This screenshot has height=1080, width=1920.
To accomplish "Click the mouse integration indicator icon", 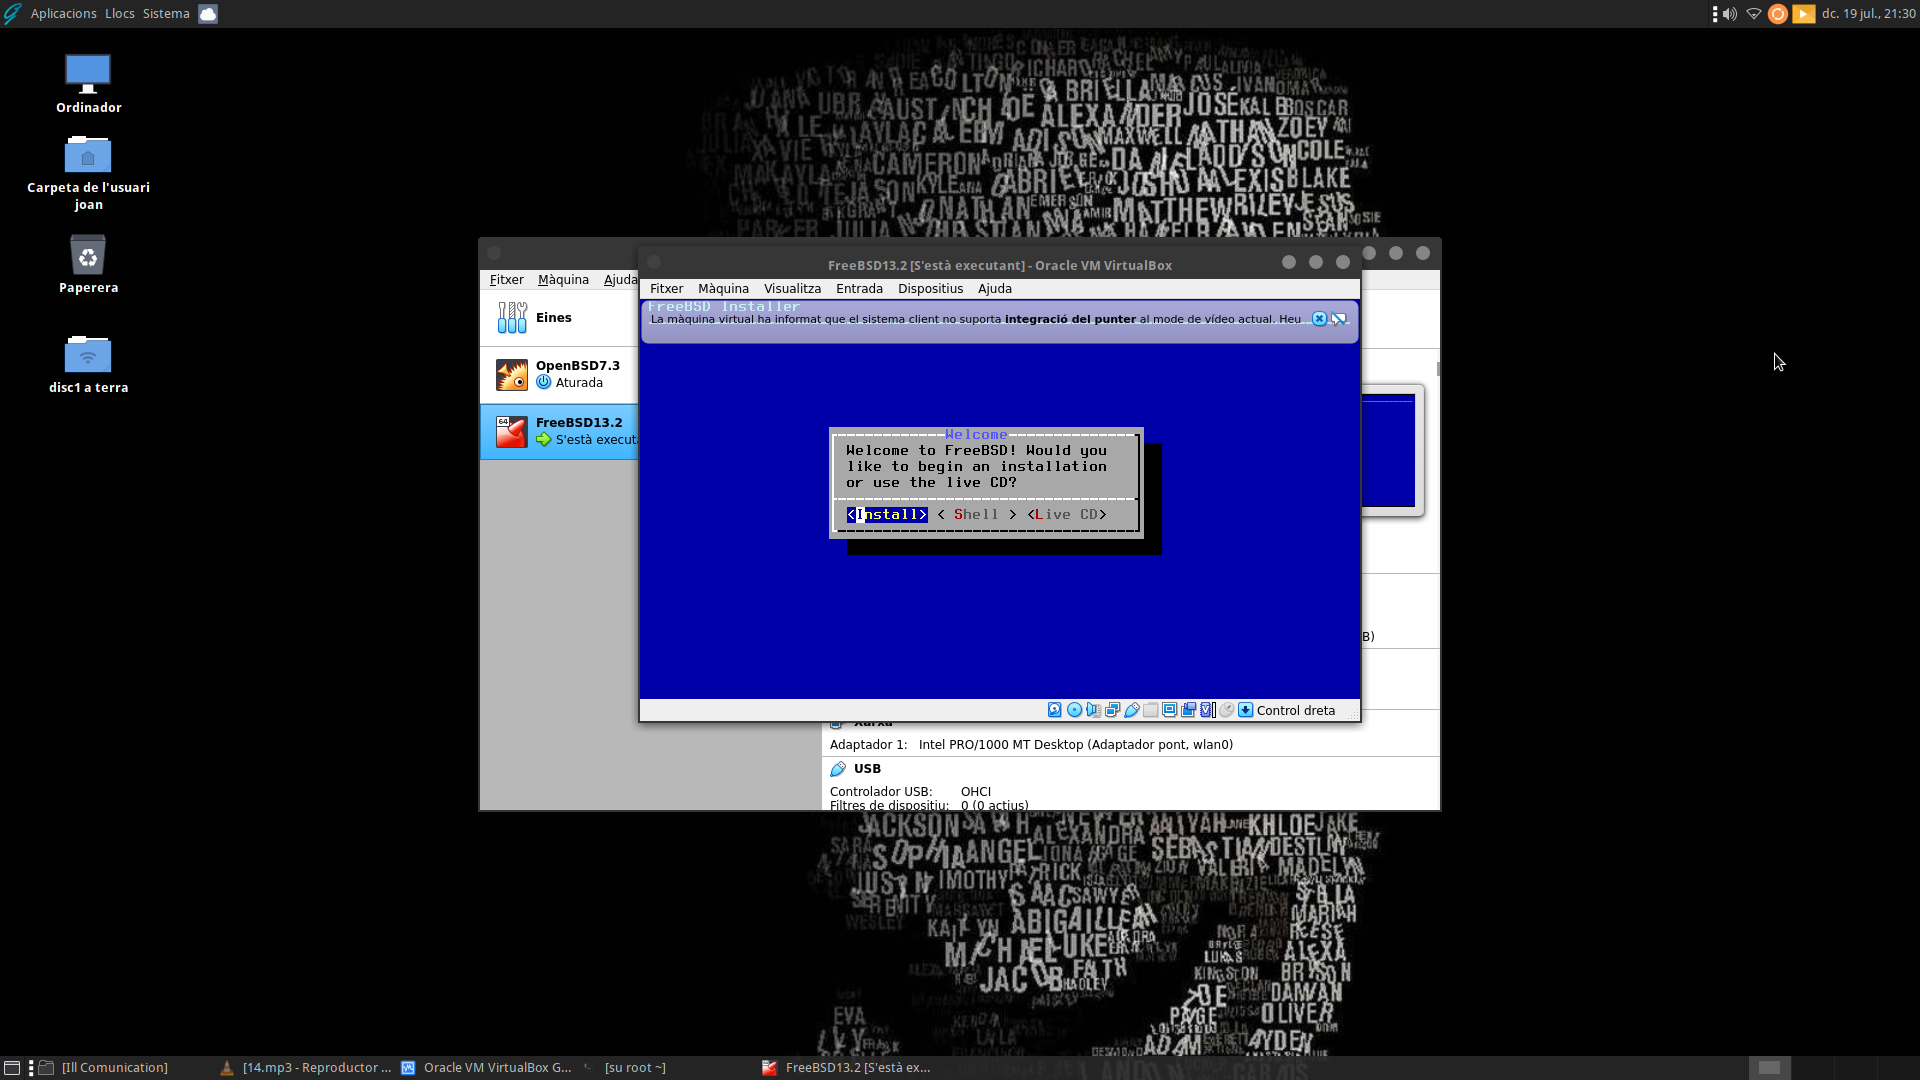I will click(1226, 710).
